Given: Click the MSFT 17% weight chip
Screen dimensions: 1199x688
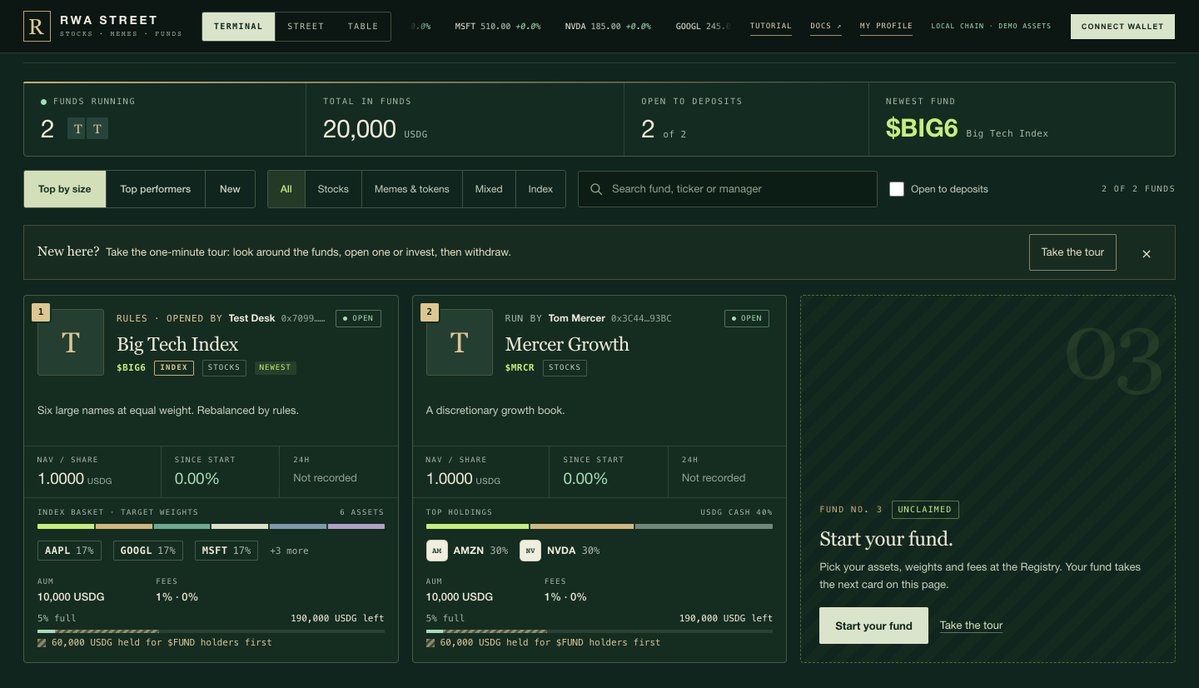Looking at the screenshot, I should coord(226,550).
